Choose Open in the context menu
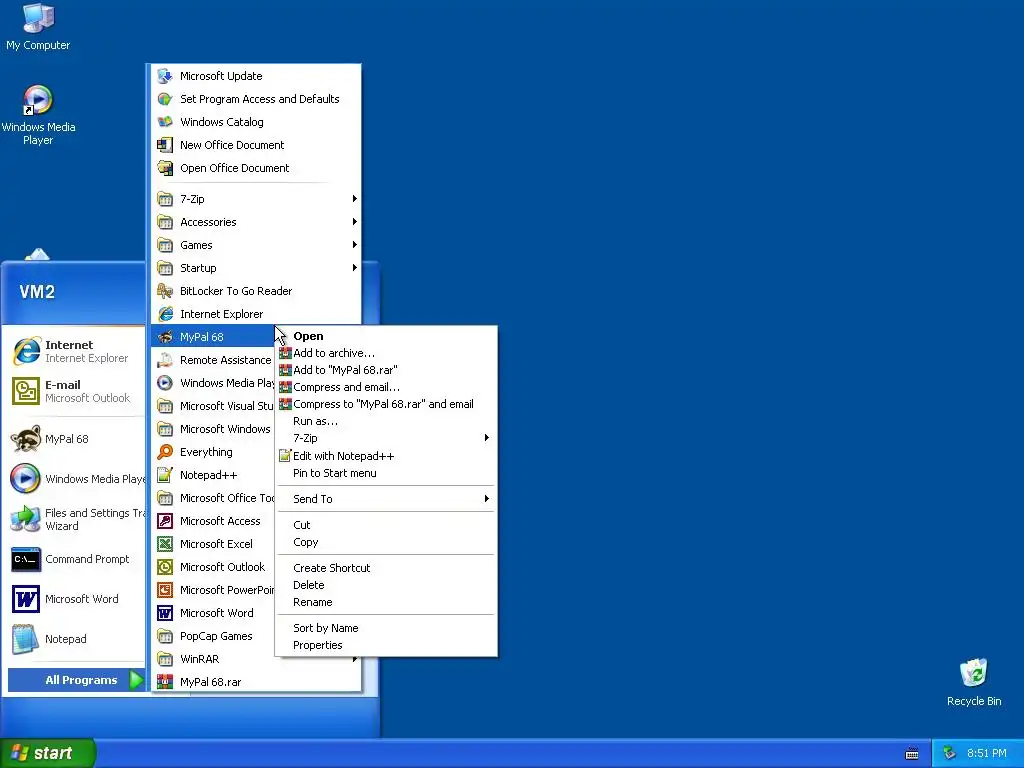1024x768 pixels. [x=386, y=336]
